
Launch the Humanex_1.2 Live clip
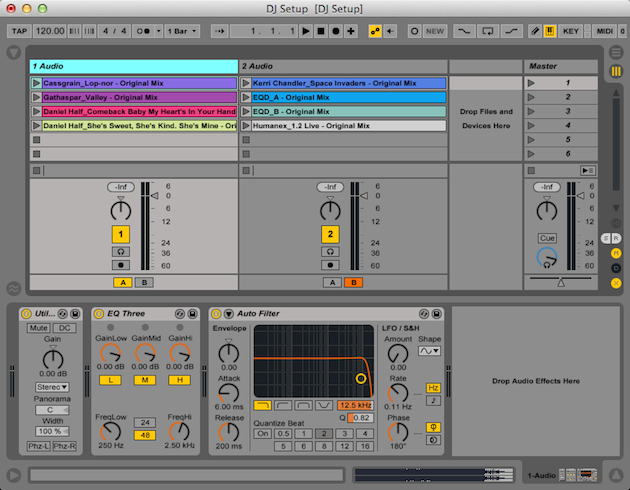point(246,126)
